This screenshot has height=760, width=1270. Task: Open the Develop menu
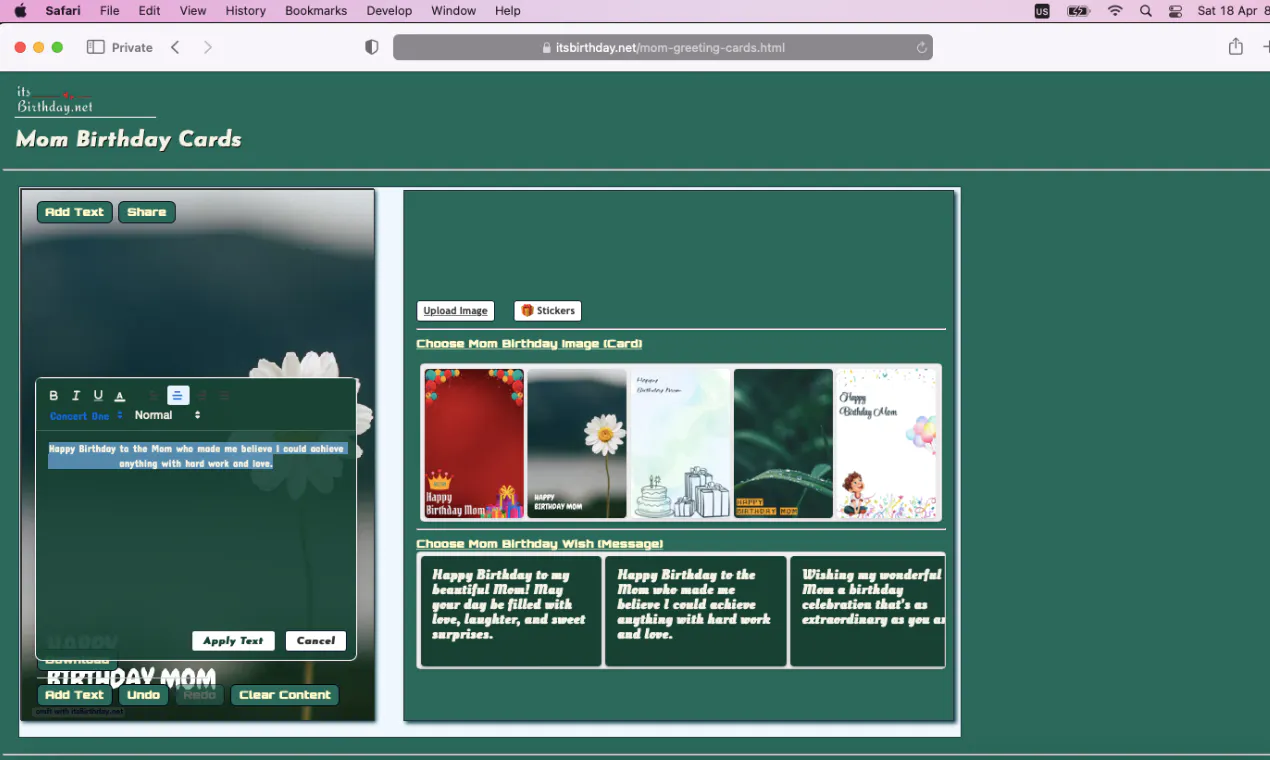click(389, 10)
